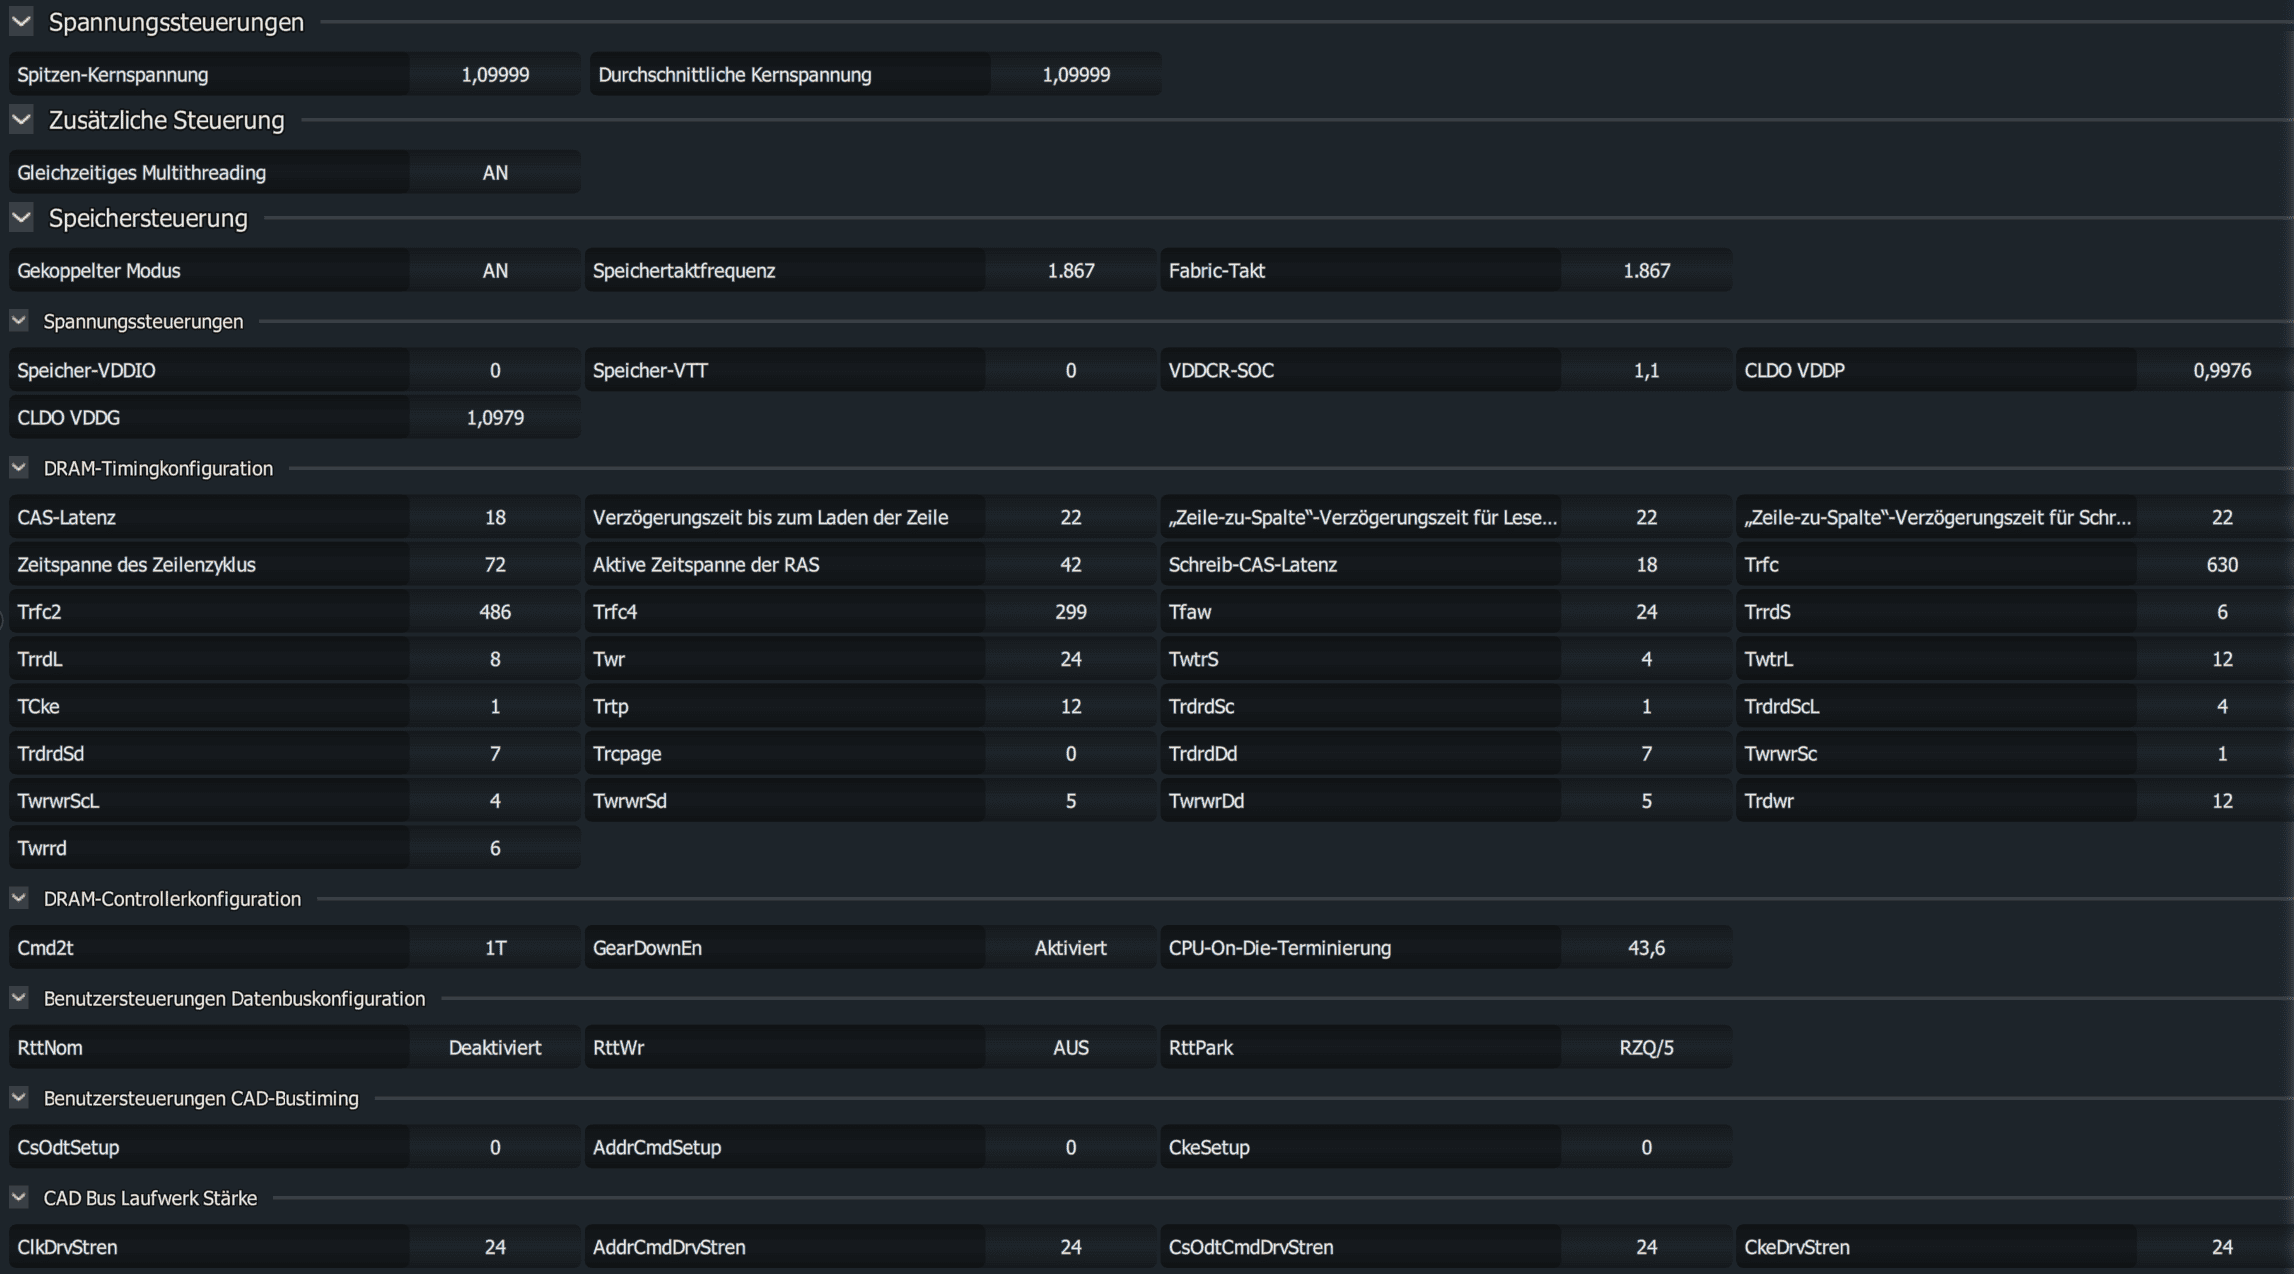Toggle RttNom value Deaktiviert

coord(495,1047)
